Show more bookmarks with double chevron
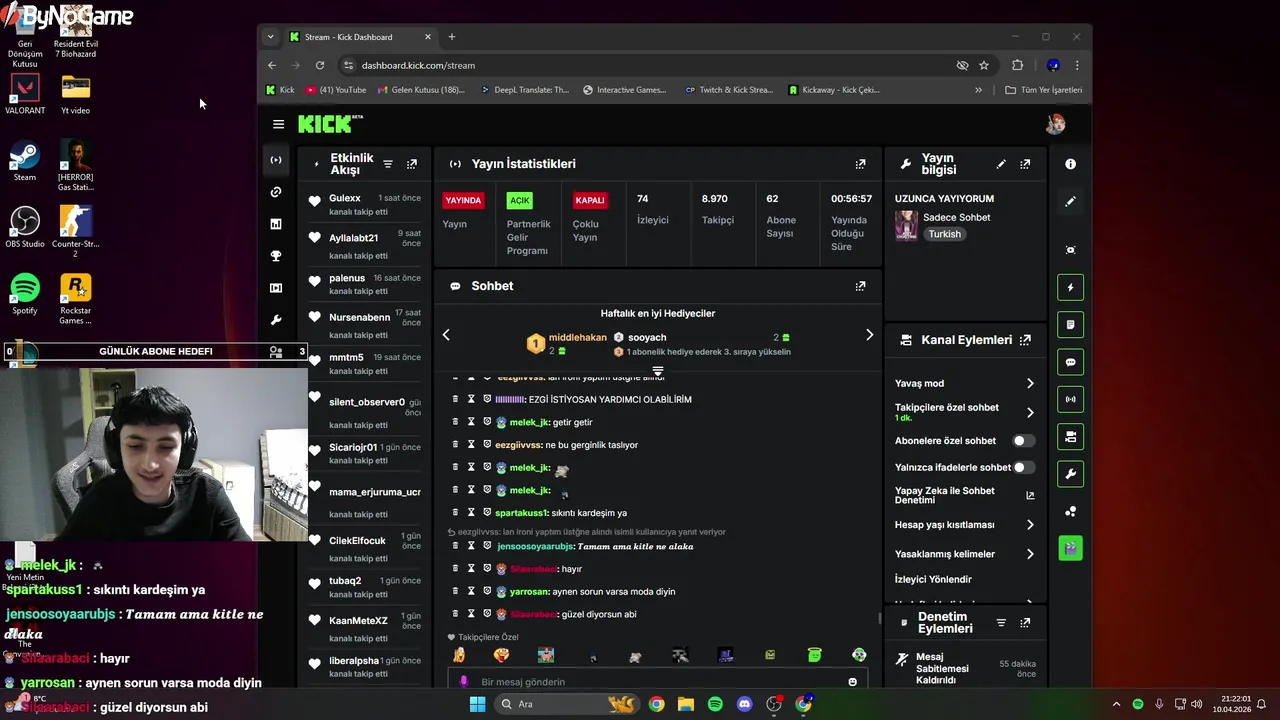Viewport: 1280px width, 720px height. pyautogui.click(x=978, y=90)
